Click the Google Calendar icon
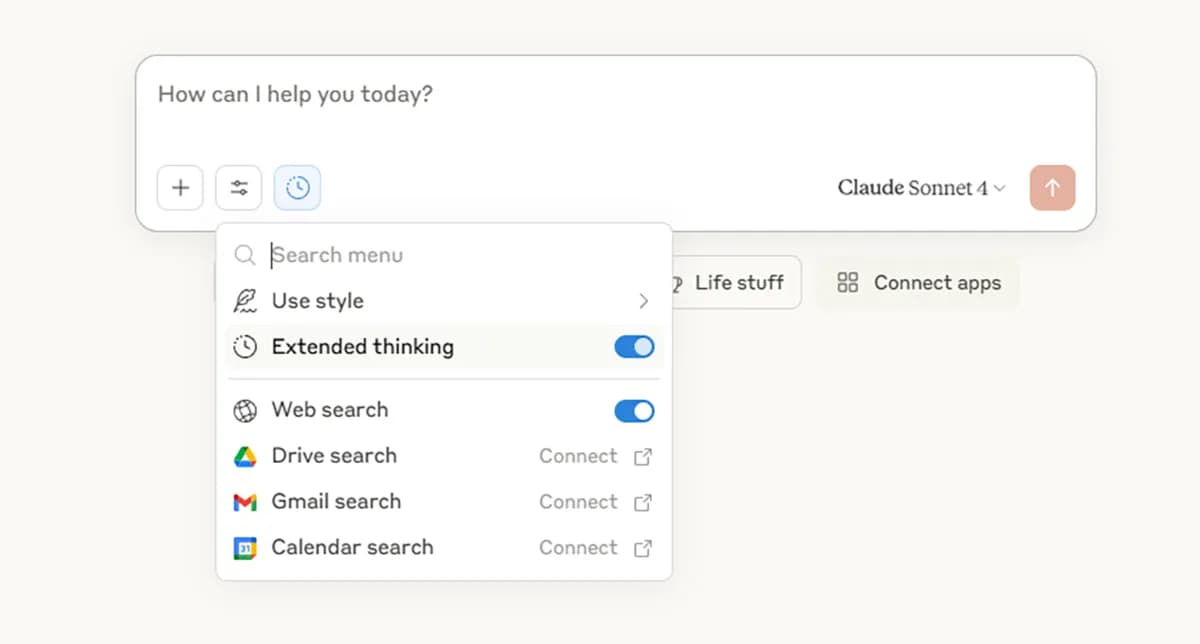 pyautogui.click(x=245, y=548)
